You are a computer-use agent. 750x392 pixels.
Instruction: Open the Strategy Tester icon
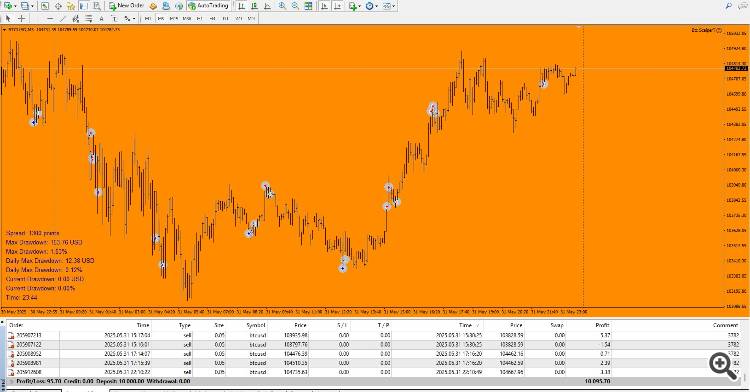(97, 6)
